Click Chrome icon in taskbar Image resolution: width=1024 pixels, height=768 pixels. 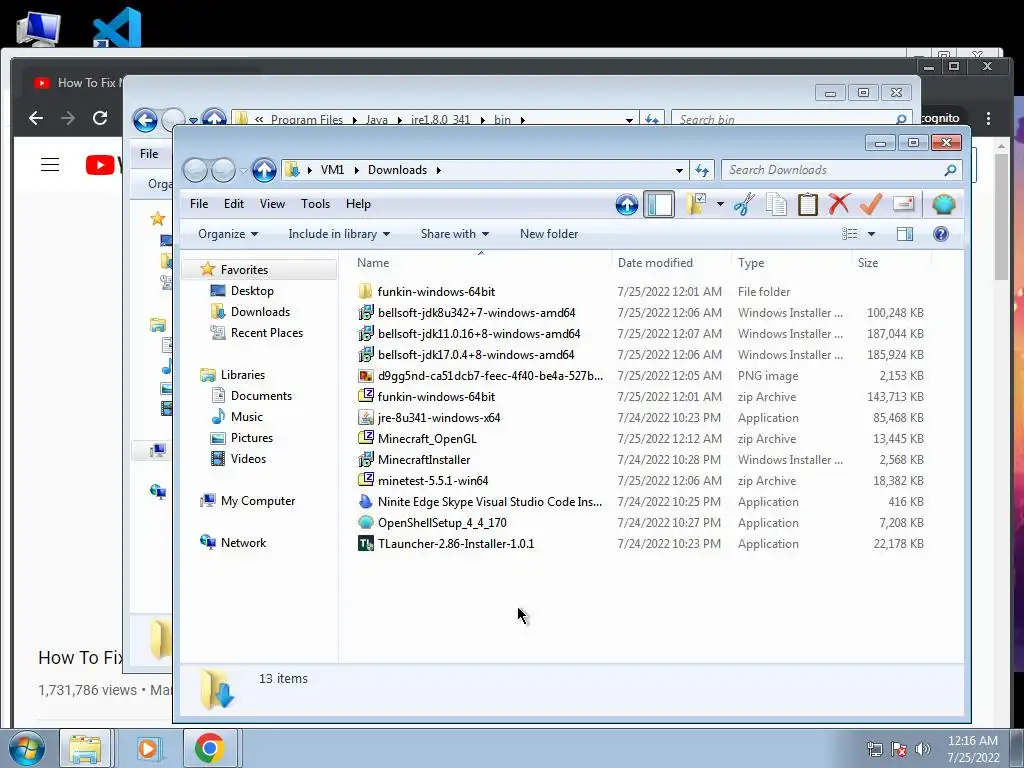click(210, 748)
